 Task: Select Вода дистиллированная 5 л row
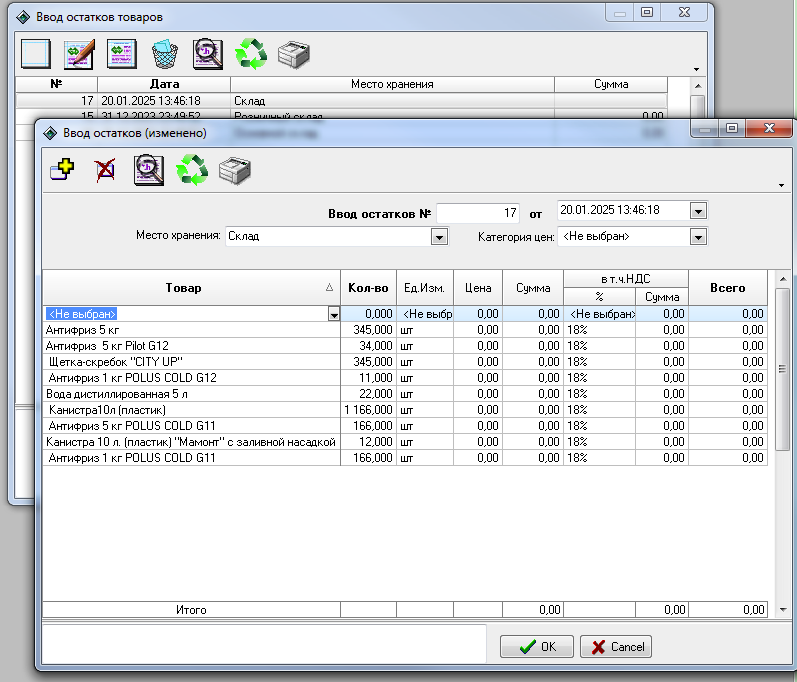(405, 394)
